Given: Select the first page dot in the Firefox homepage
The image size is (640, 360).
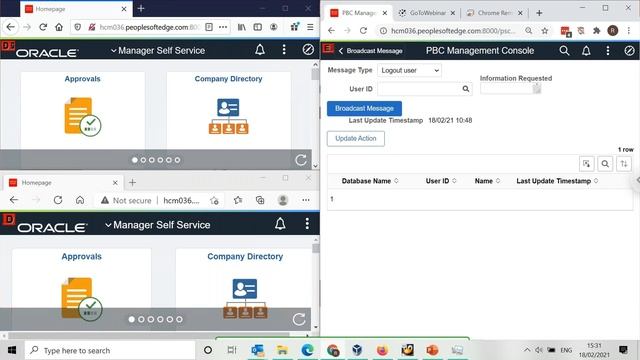Looking at the screenshot, I should [135, 160].
